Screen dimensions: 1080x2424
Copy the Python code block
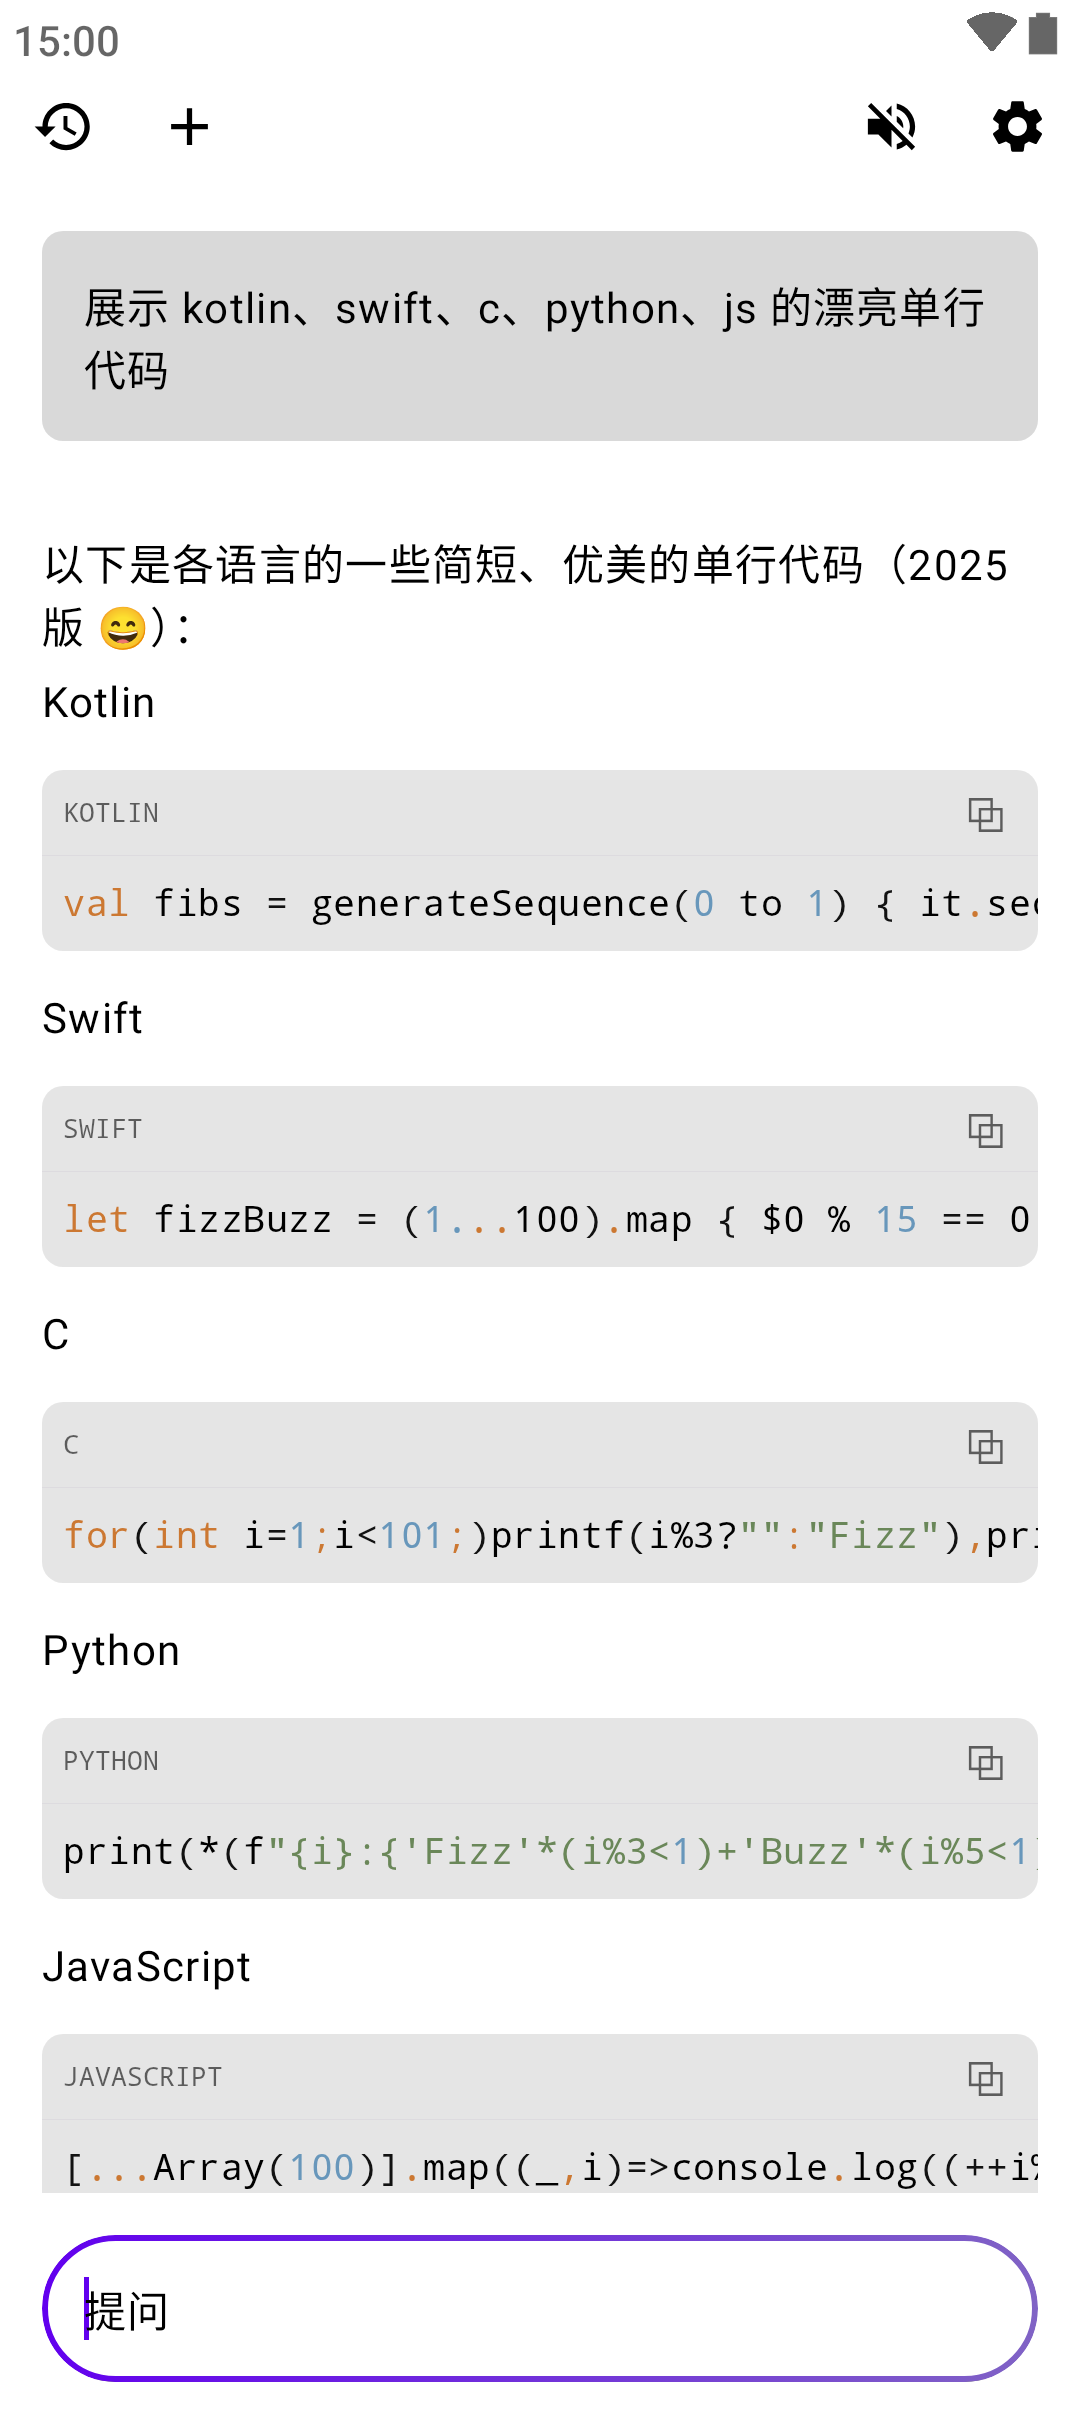985,1762
